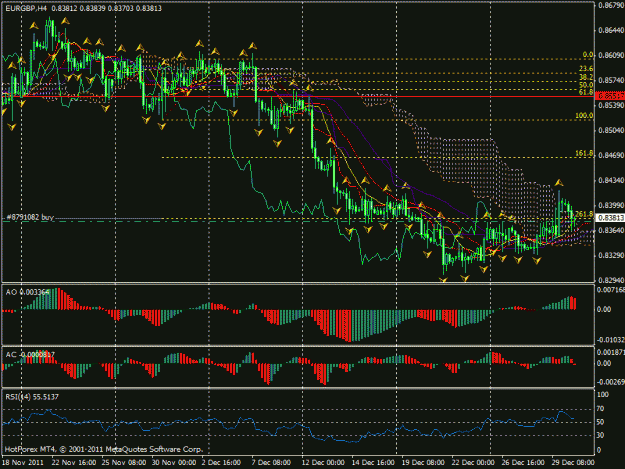Viewport: 625px width, 469px height.
Task: Click price scale value 0.83290
Action: coord(611,255)
